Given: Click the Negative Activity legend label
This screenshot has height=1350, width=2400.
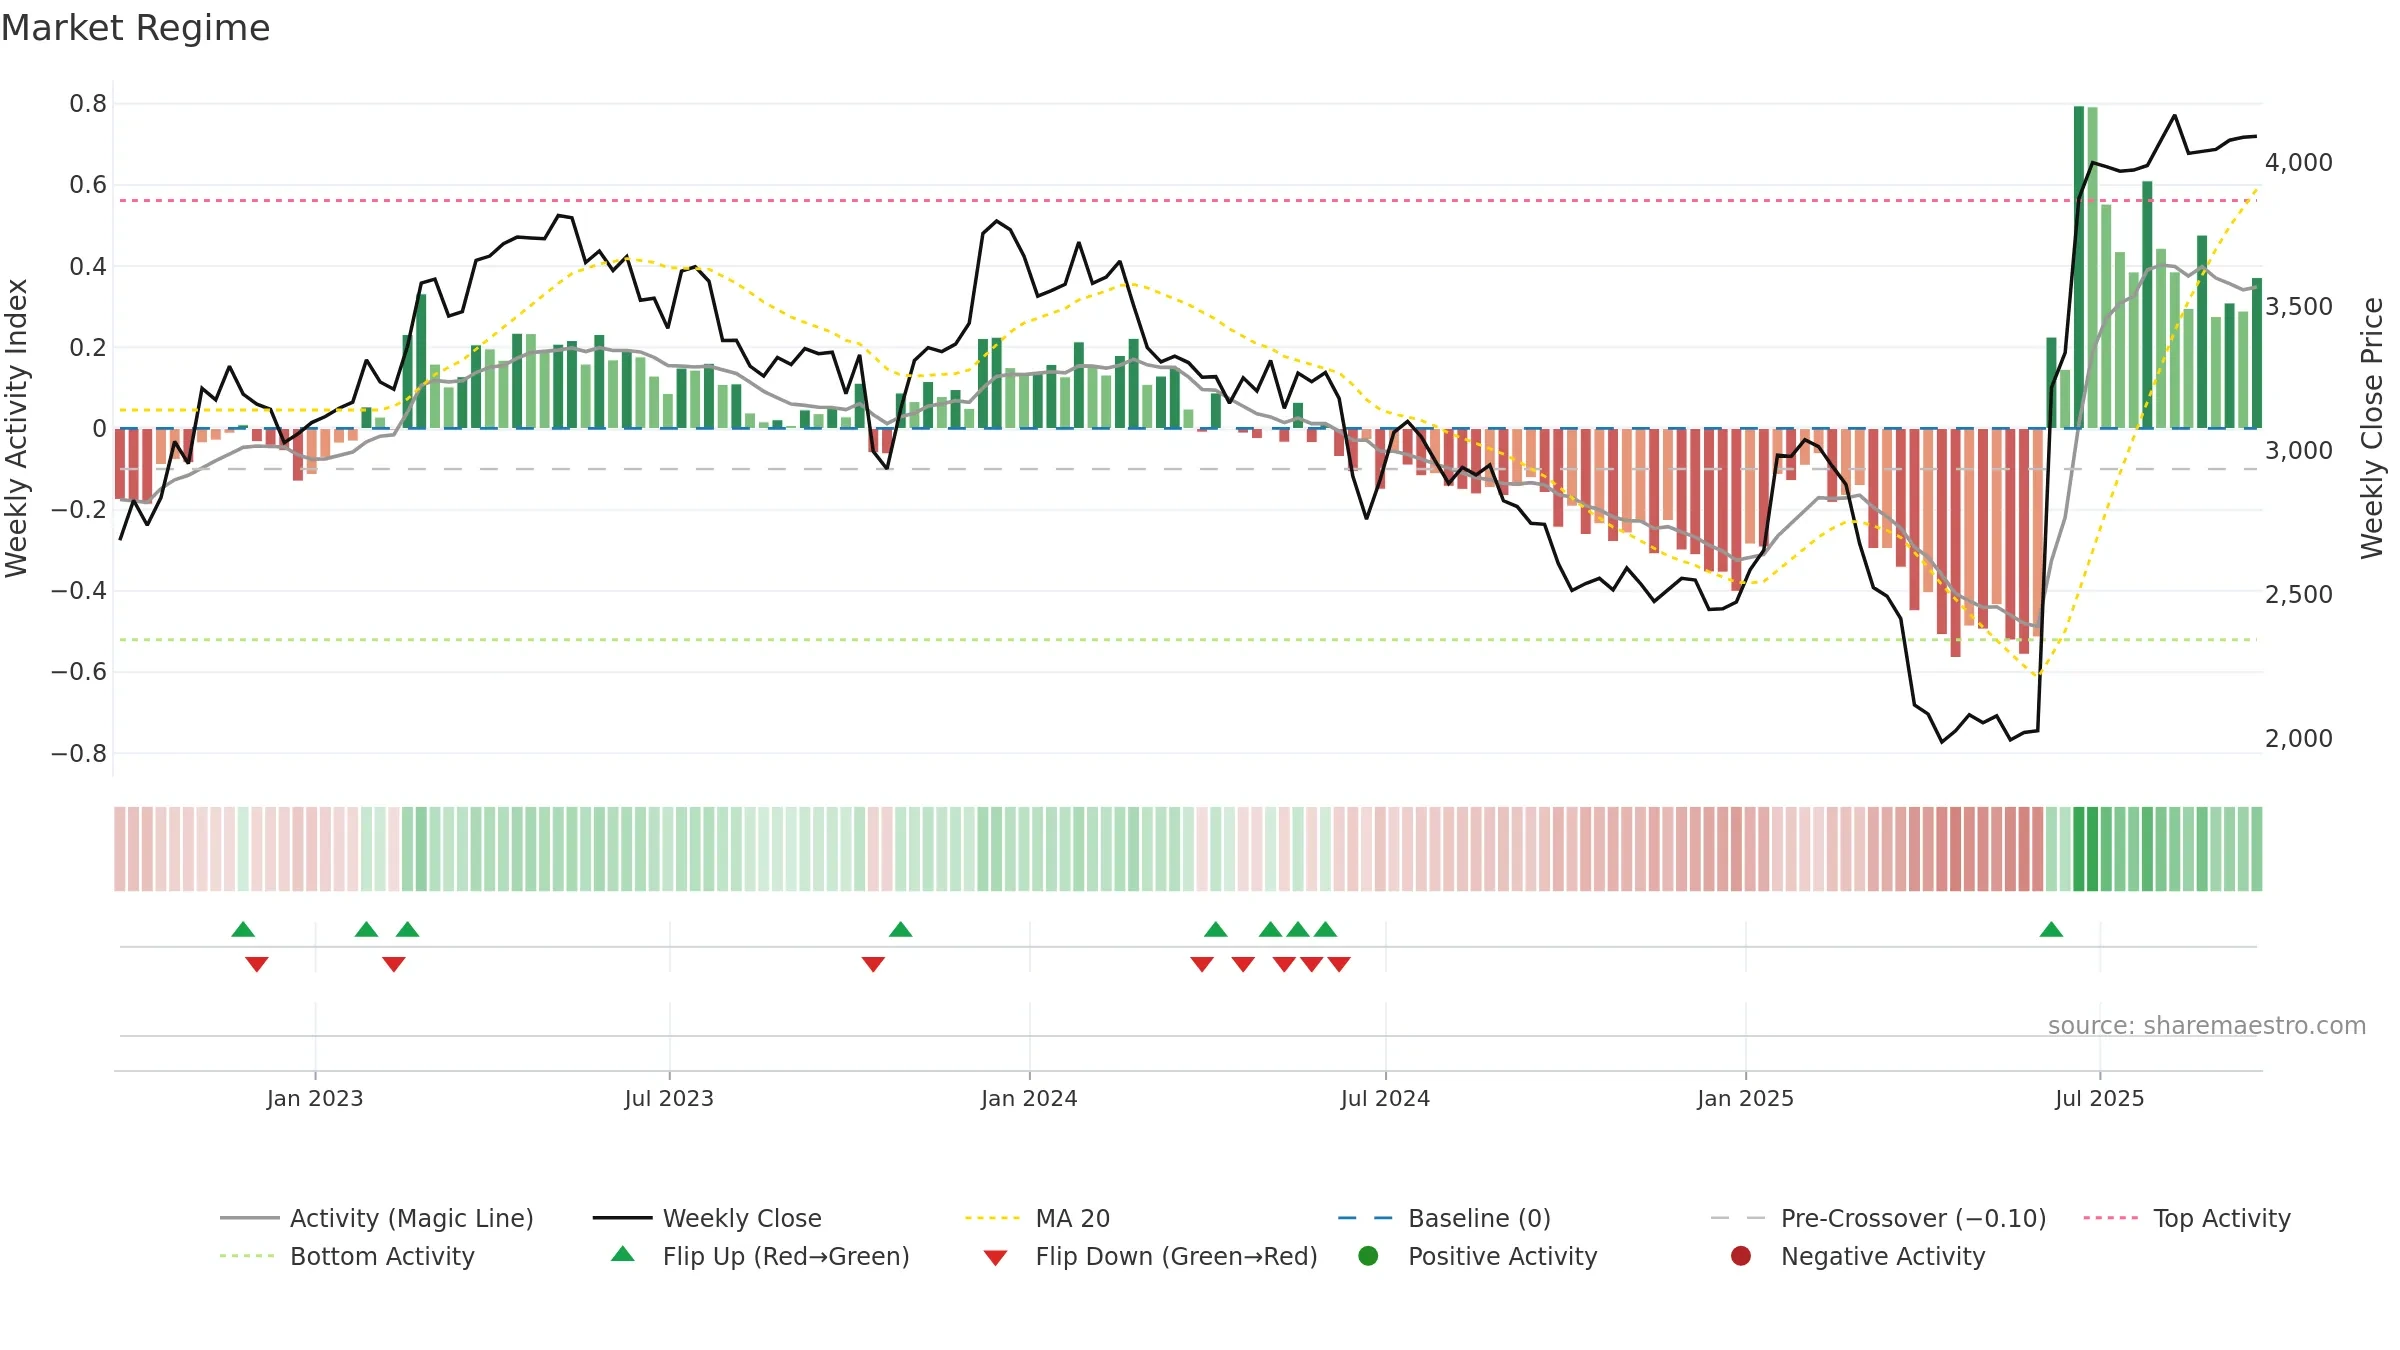Looking at the screenshot, I should tap(1883, 1256).
